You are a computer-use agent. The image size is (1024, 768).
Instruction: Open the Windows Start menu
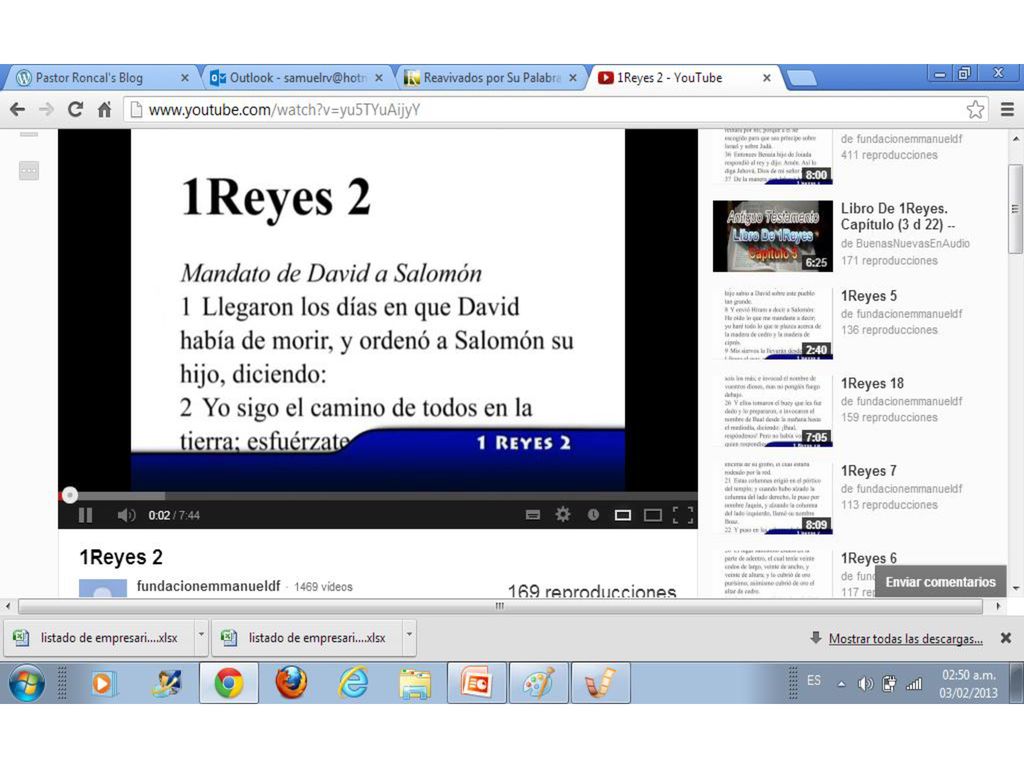(26, 683)
